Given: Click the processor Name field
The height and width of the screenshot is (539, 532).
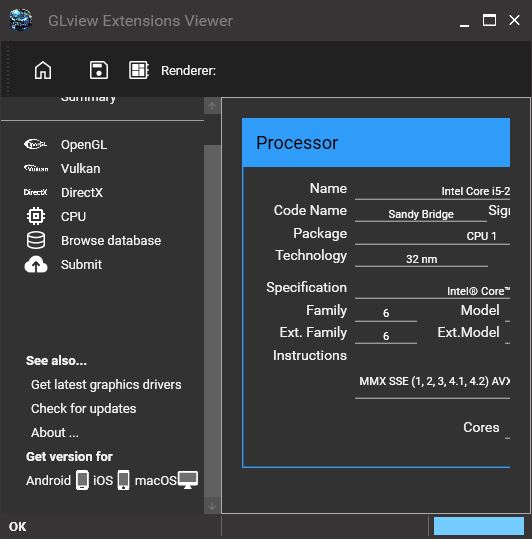Looking at the screenshot, I should pyautogui.click(x=432, y=191).
